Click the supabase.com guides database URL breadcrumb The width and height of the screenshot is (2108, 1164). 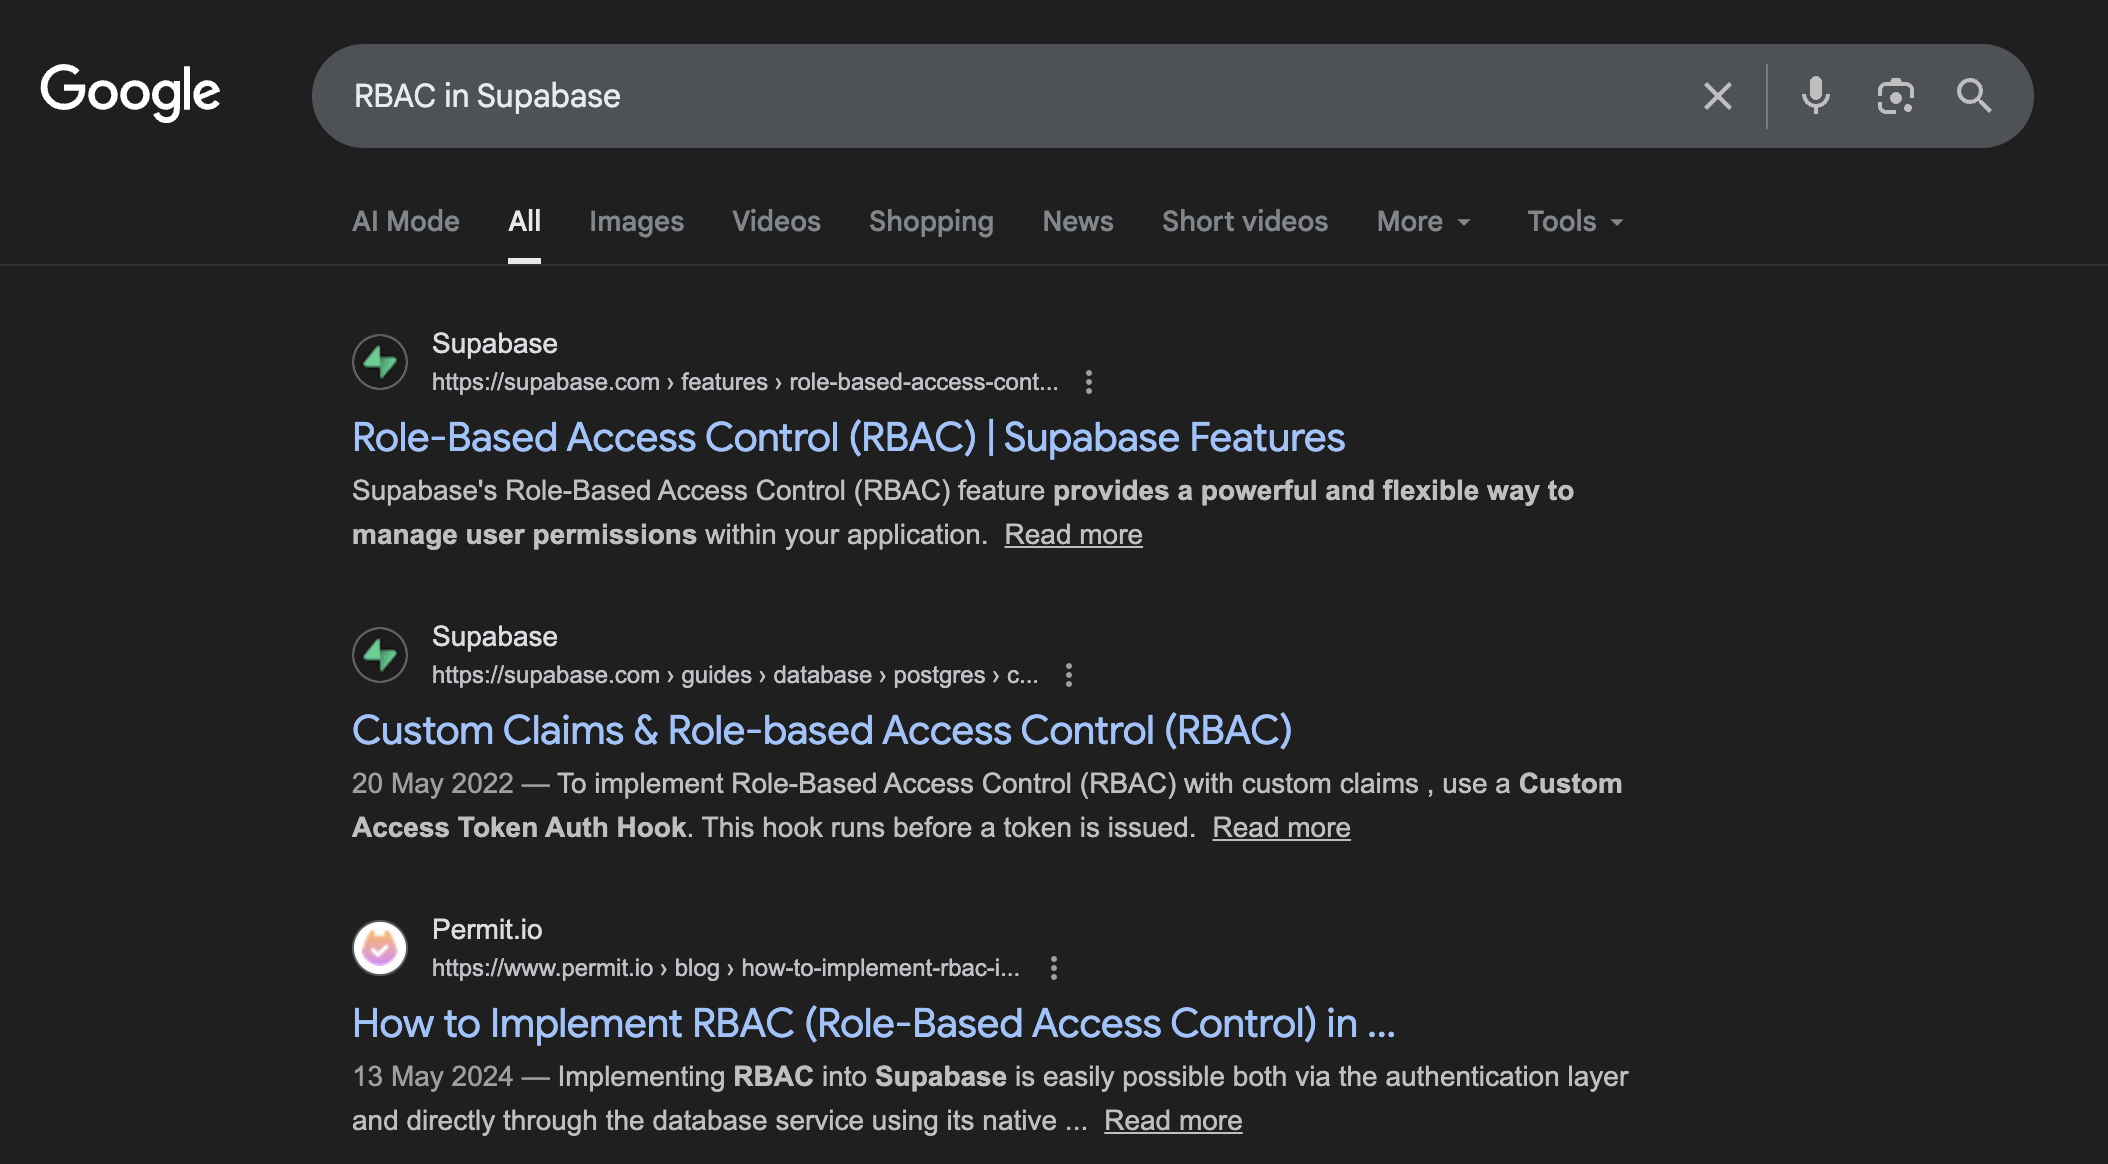[735, 675]
